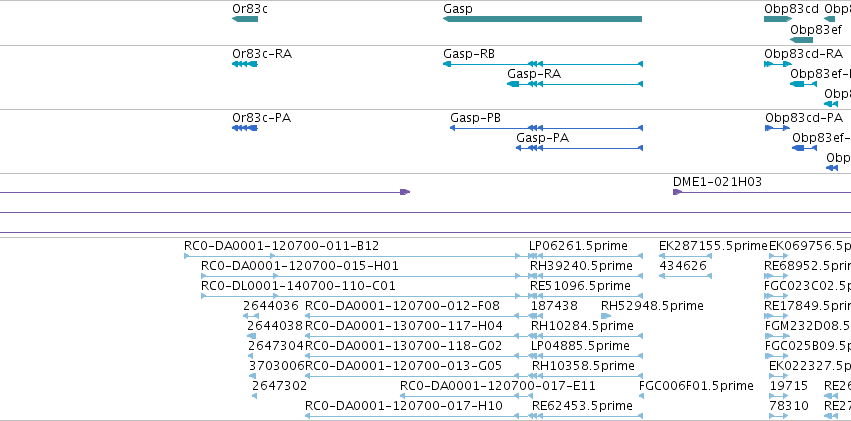Click the RH39240.5prime EST label
The height and width of the screenshot is (421, 851).
click(581, 266)
